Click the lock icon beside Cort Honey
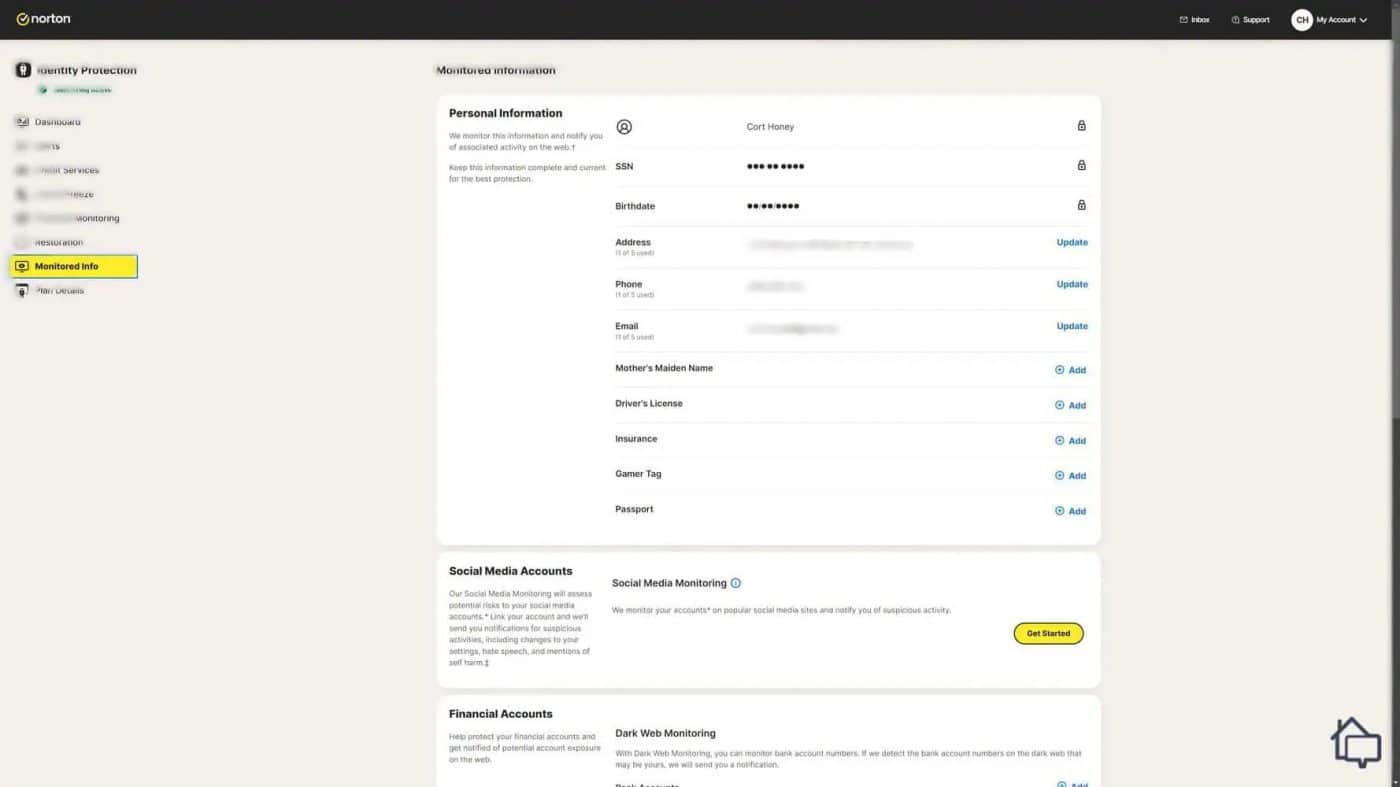 (x=1081, y=126)
